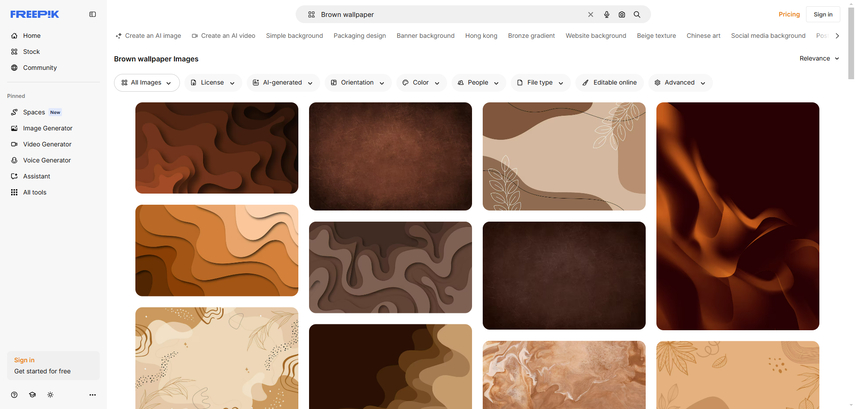Open help question-mark icon
855x409 pixels.
click(x=14, y=395)
